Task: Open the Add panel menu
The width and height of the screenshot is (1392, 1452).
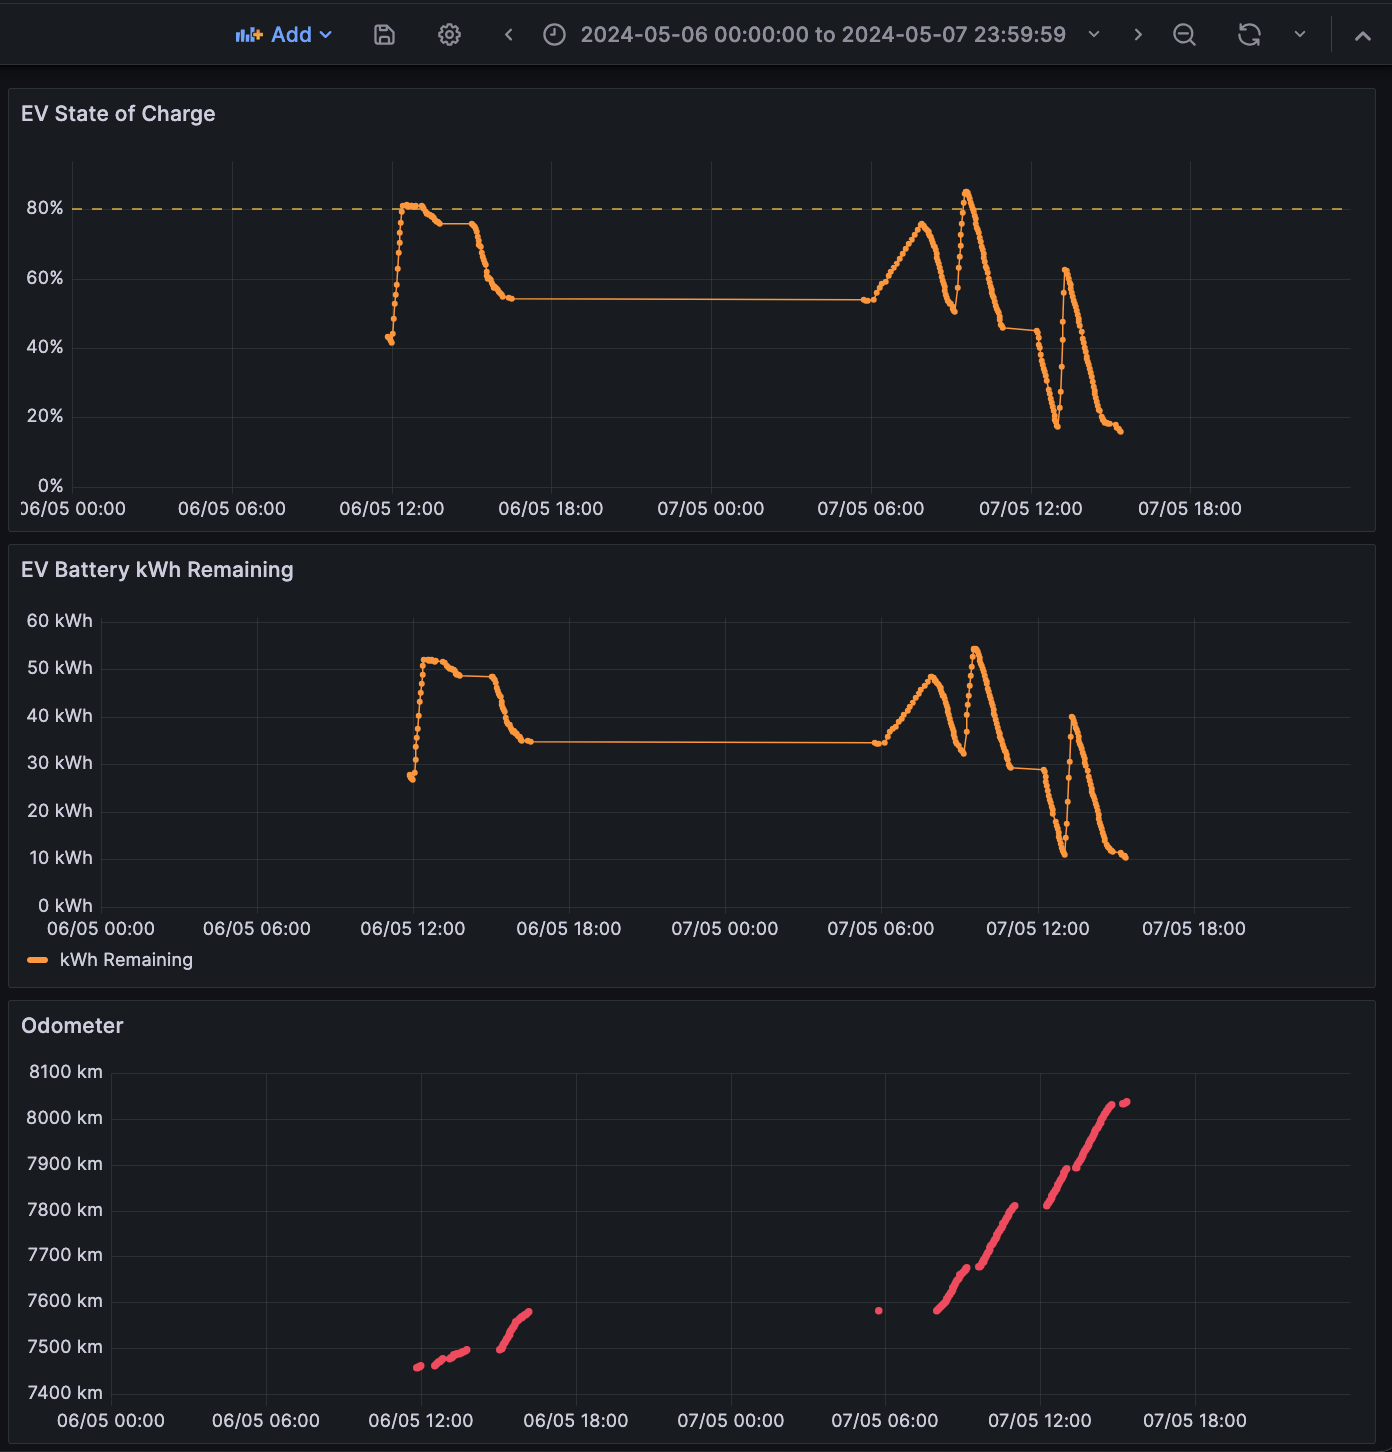Action: click(x=284, y=35)
